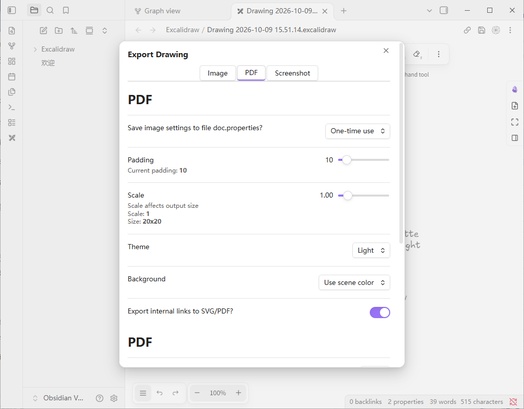This screenshot has width=524, height=409.
Task: Open command palette ribbon icon
Action: pos(12,107)
